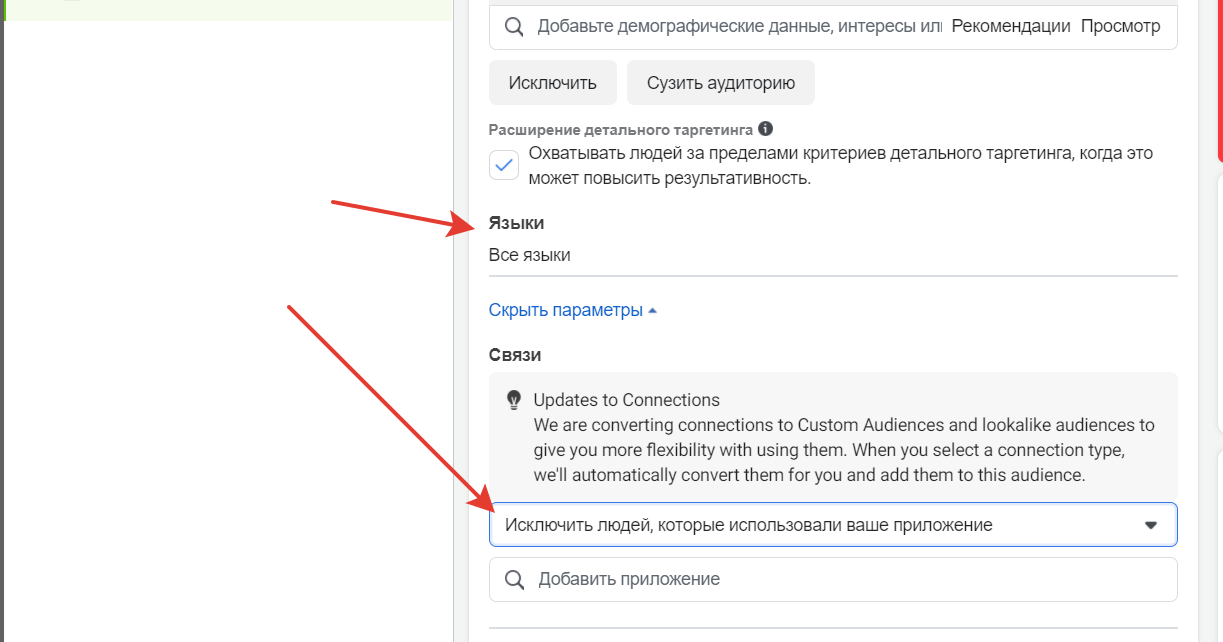Open the Просмотр browse option

coord(1121,26)
